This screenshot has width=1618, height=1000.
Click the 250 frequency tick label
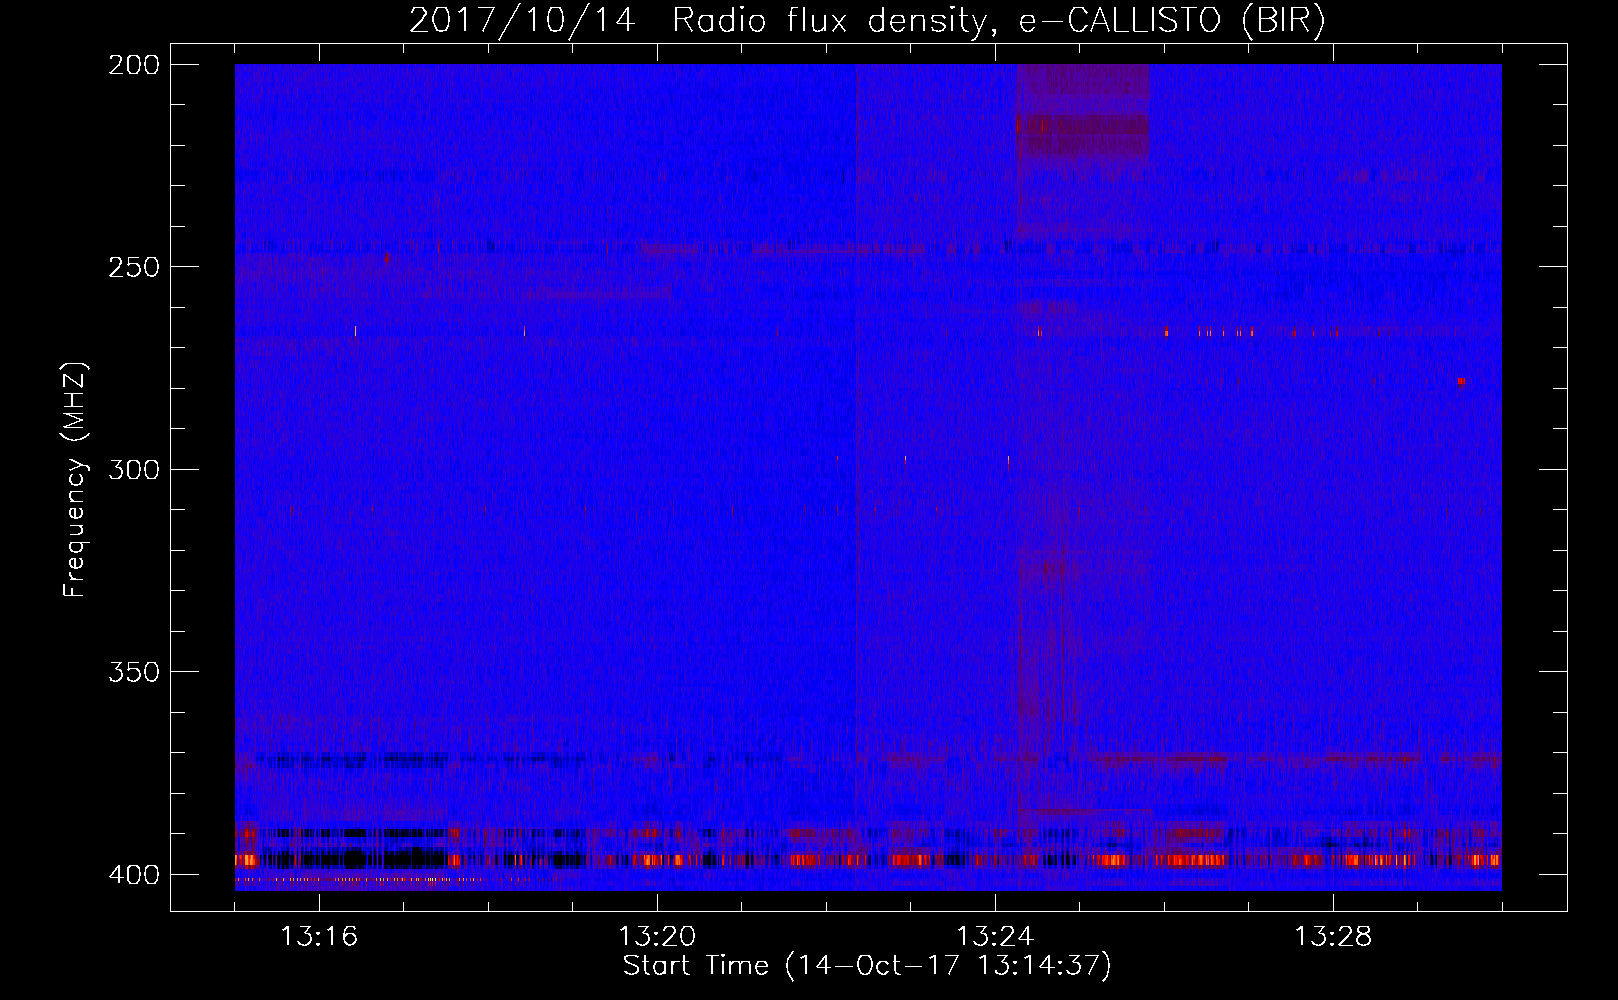(x=133, y=267)
